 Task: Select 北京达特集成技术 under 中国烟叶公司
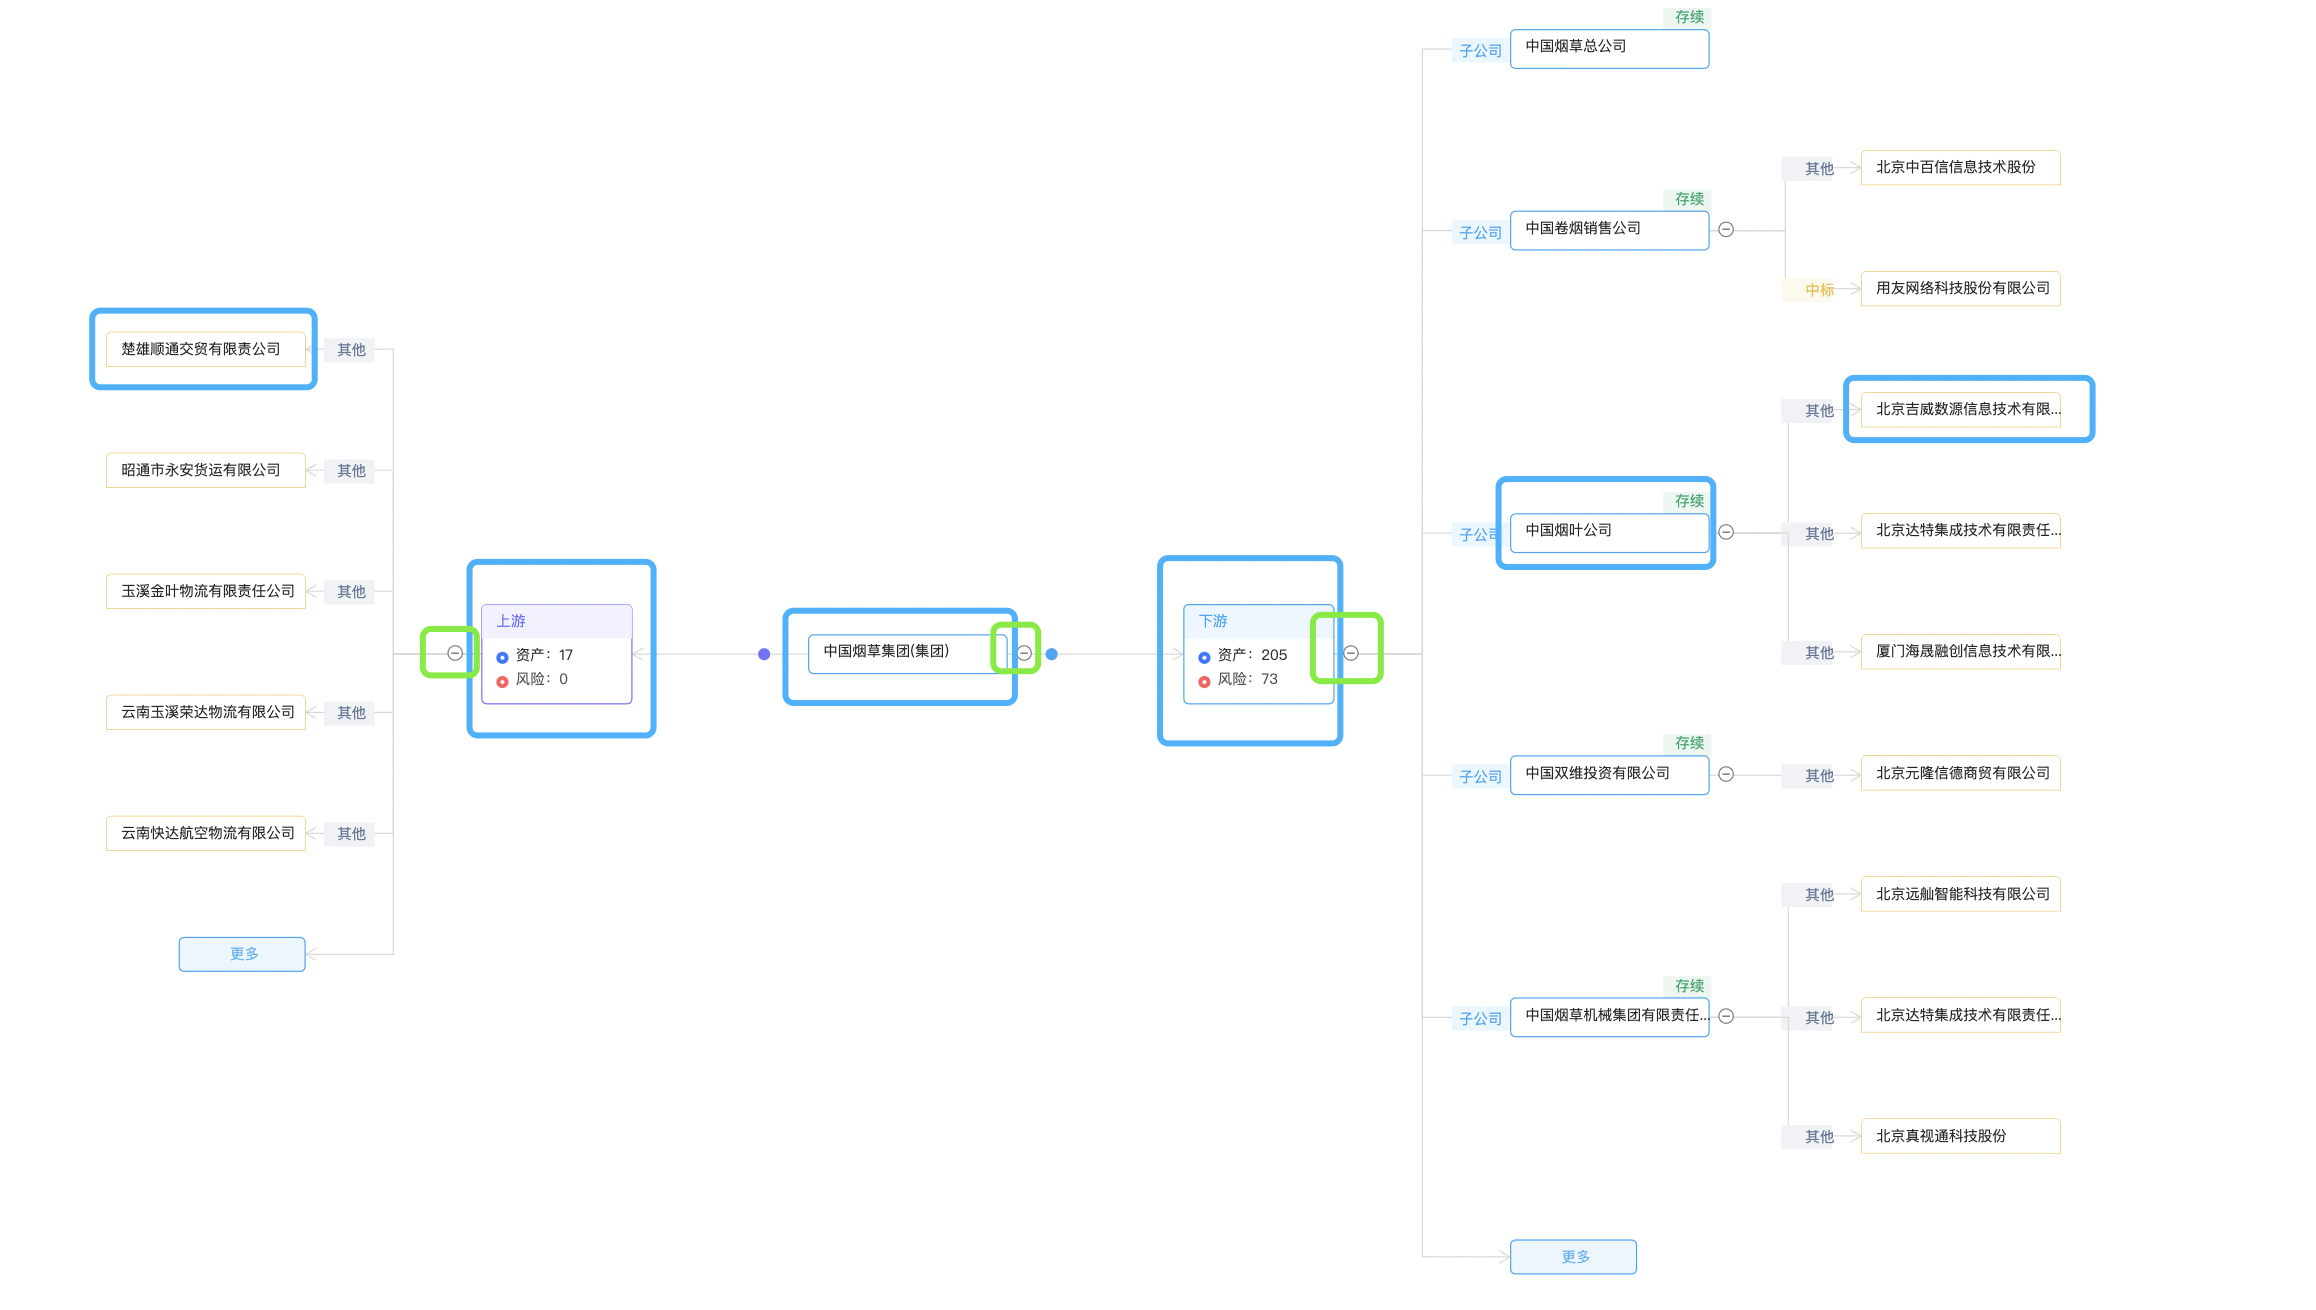pos(1961,531)
